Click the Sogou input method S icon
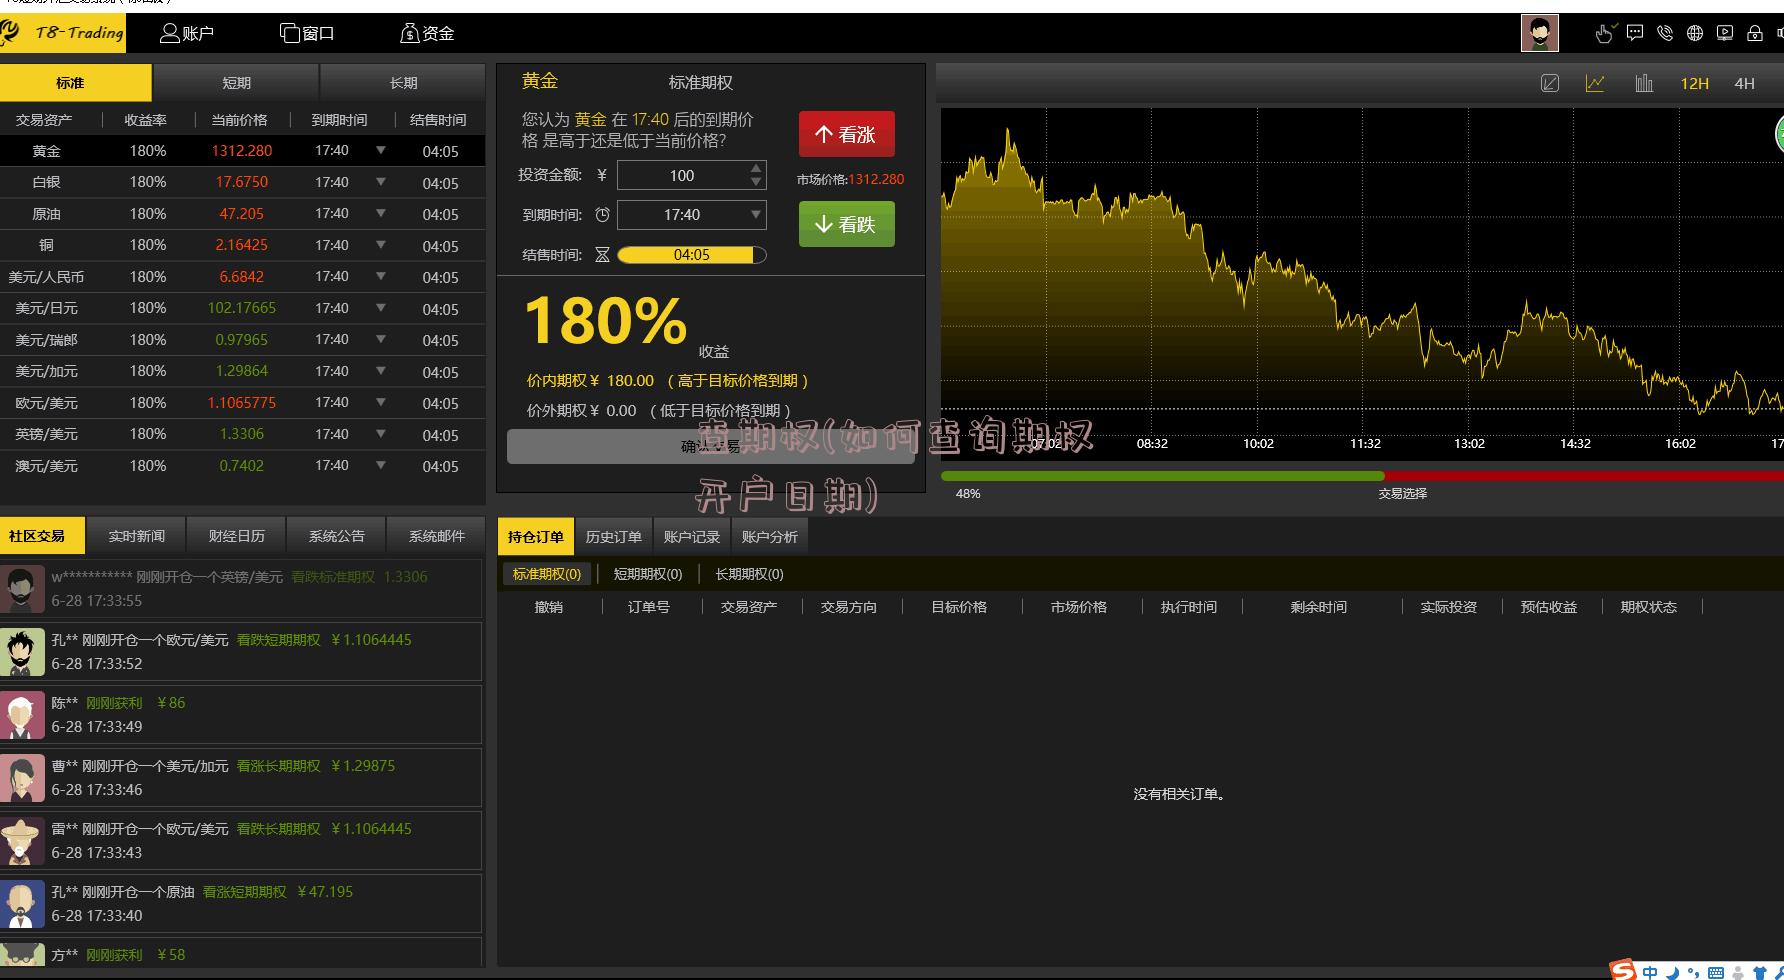 pyautogui.click(x=1622, y=970)
